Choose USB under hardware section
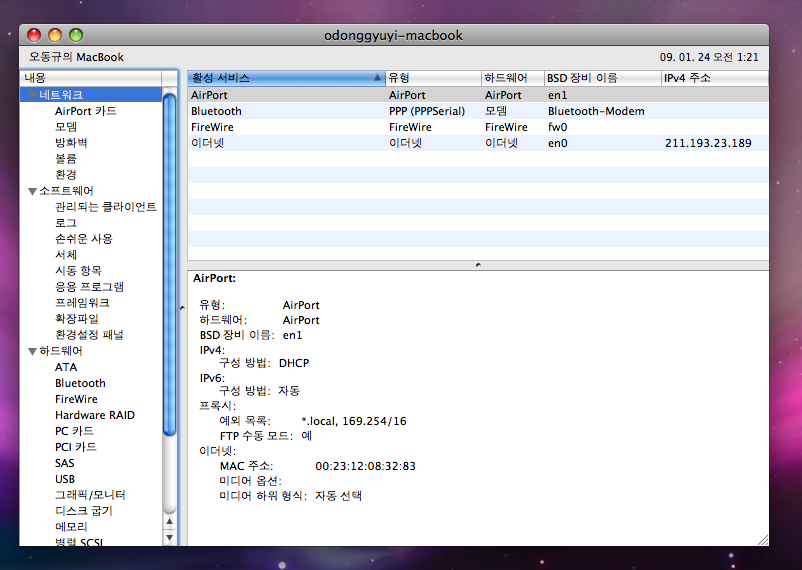Image resolution: width=802 pixels, height=570 pixels. pyautogui.click(x=65, y=479)
